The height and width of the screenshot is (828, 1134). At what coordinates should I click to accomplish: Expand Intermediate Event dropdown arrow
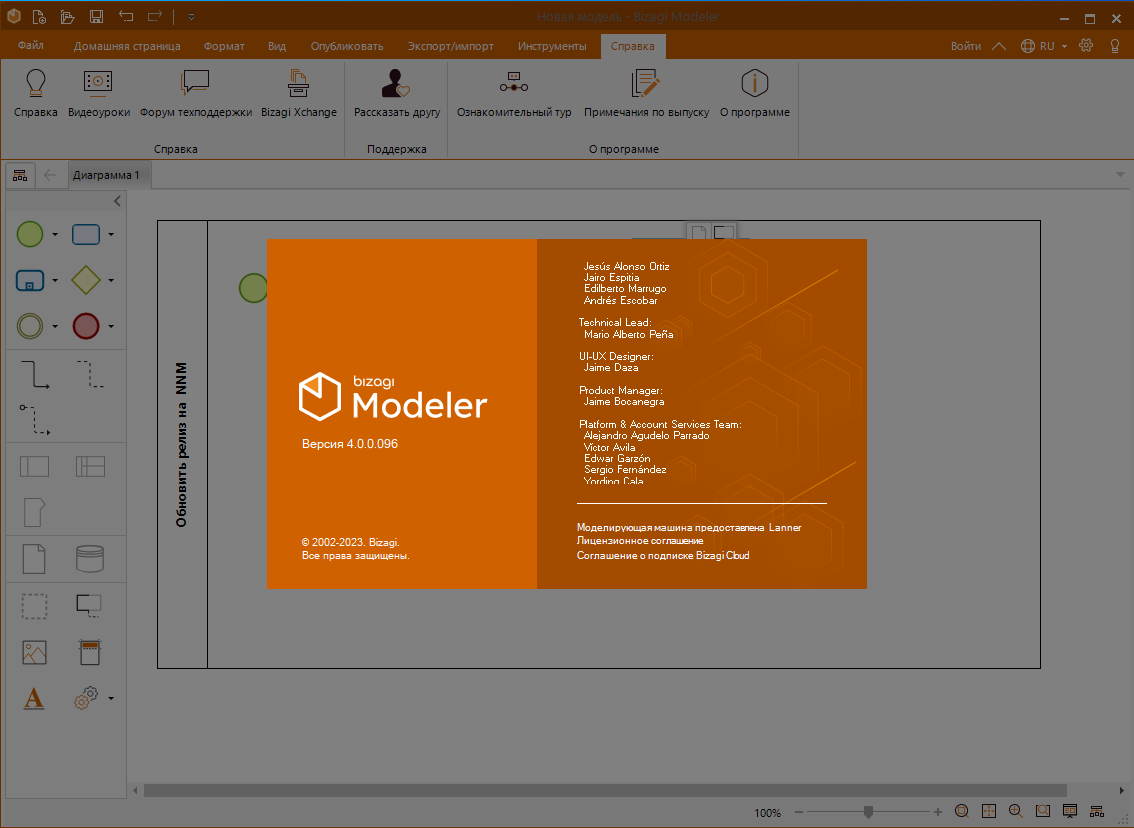click(55, 326)
